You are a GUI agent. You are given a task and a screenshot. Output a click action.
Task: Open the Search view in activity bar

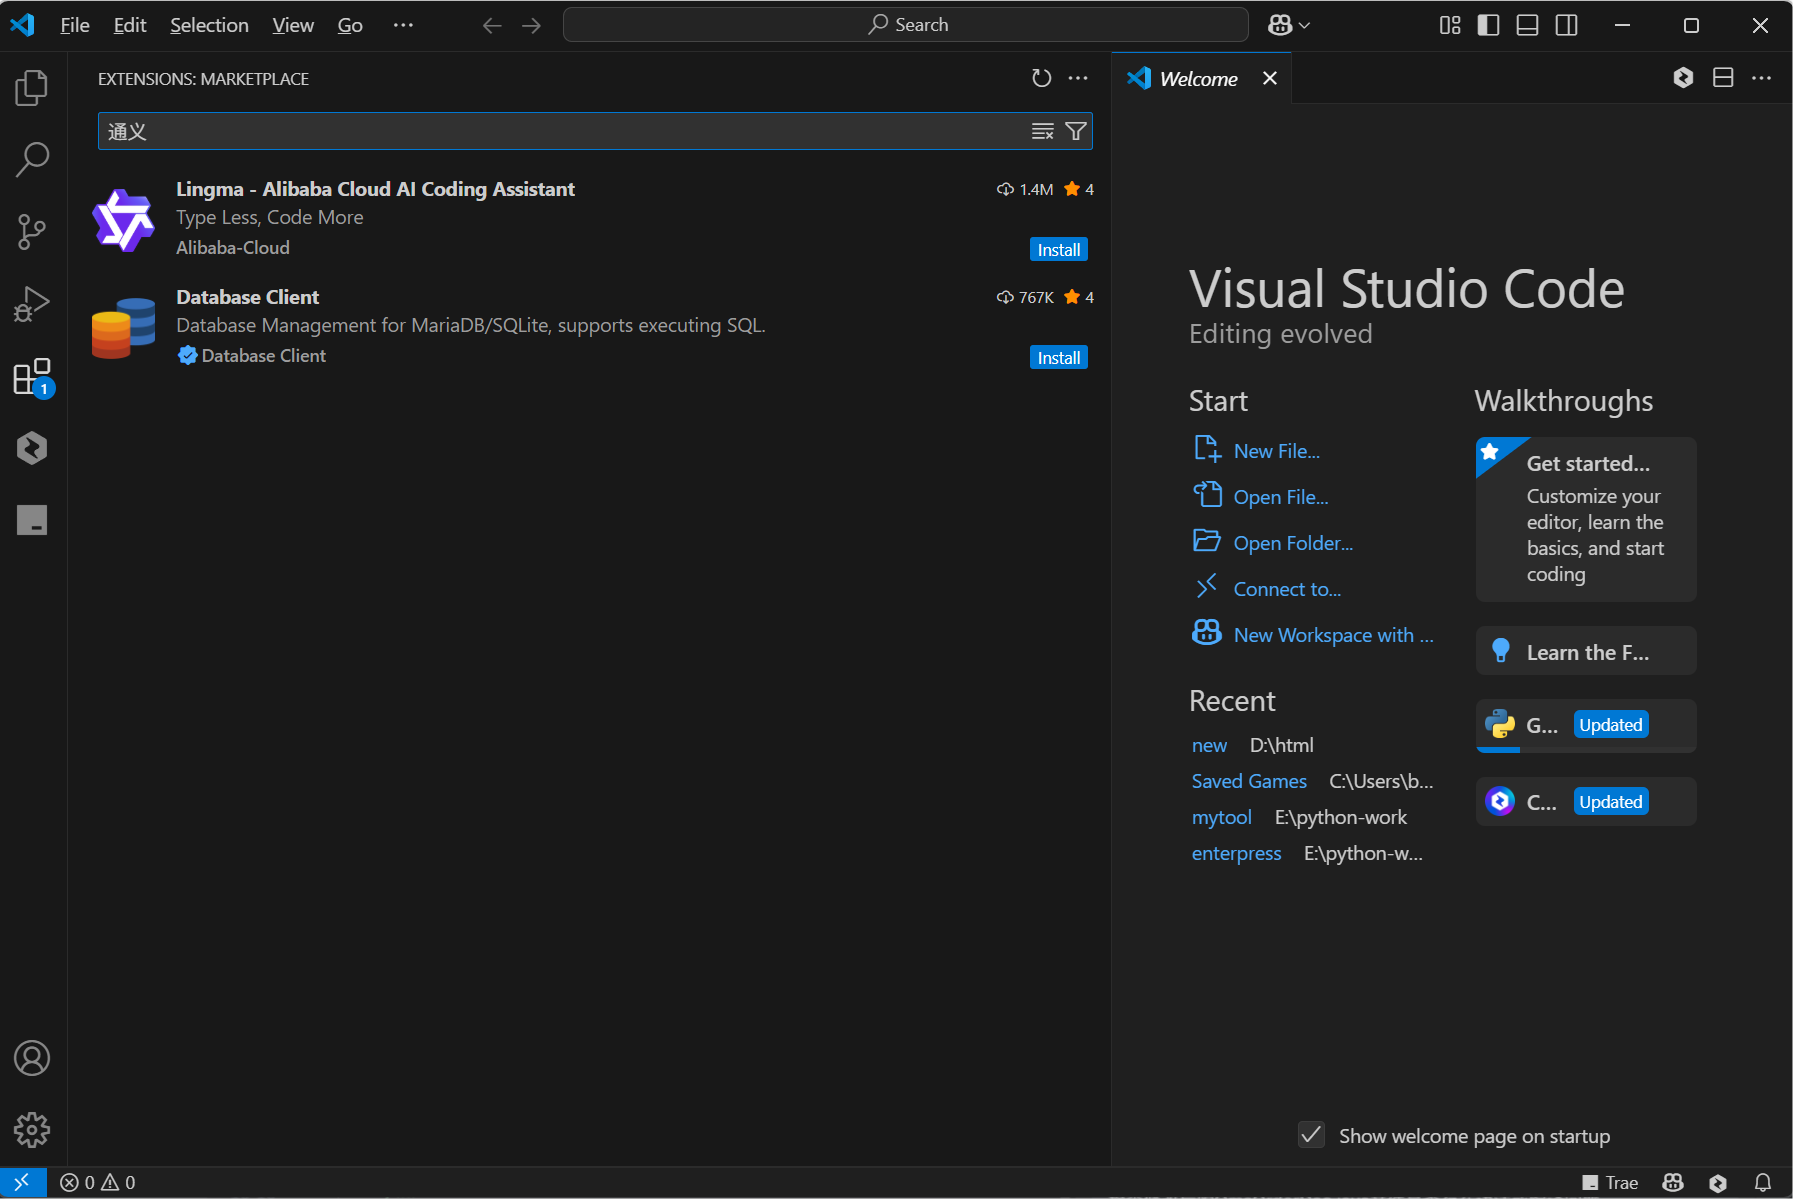pos(32,160)
